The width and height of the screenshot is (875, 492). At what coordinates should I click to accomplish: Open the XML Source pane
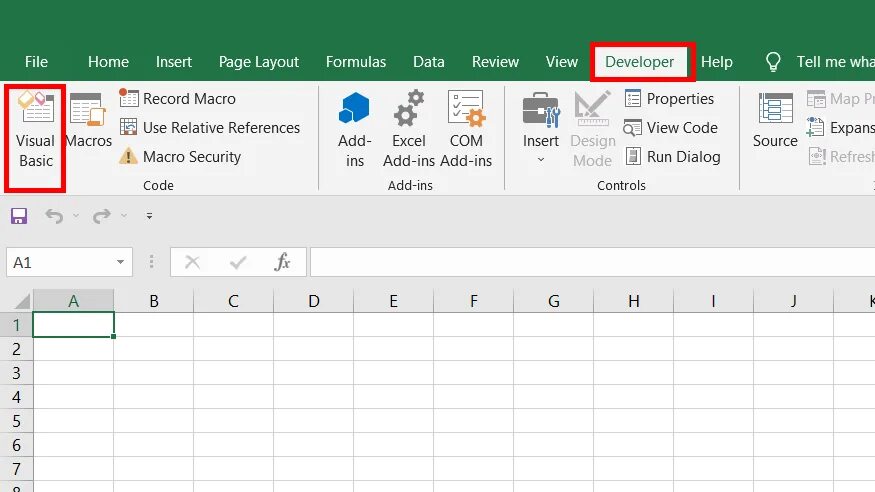[x=775, y=121]
